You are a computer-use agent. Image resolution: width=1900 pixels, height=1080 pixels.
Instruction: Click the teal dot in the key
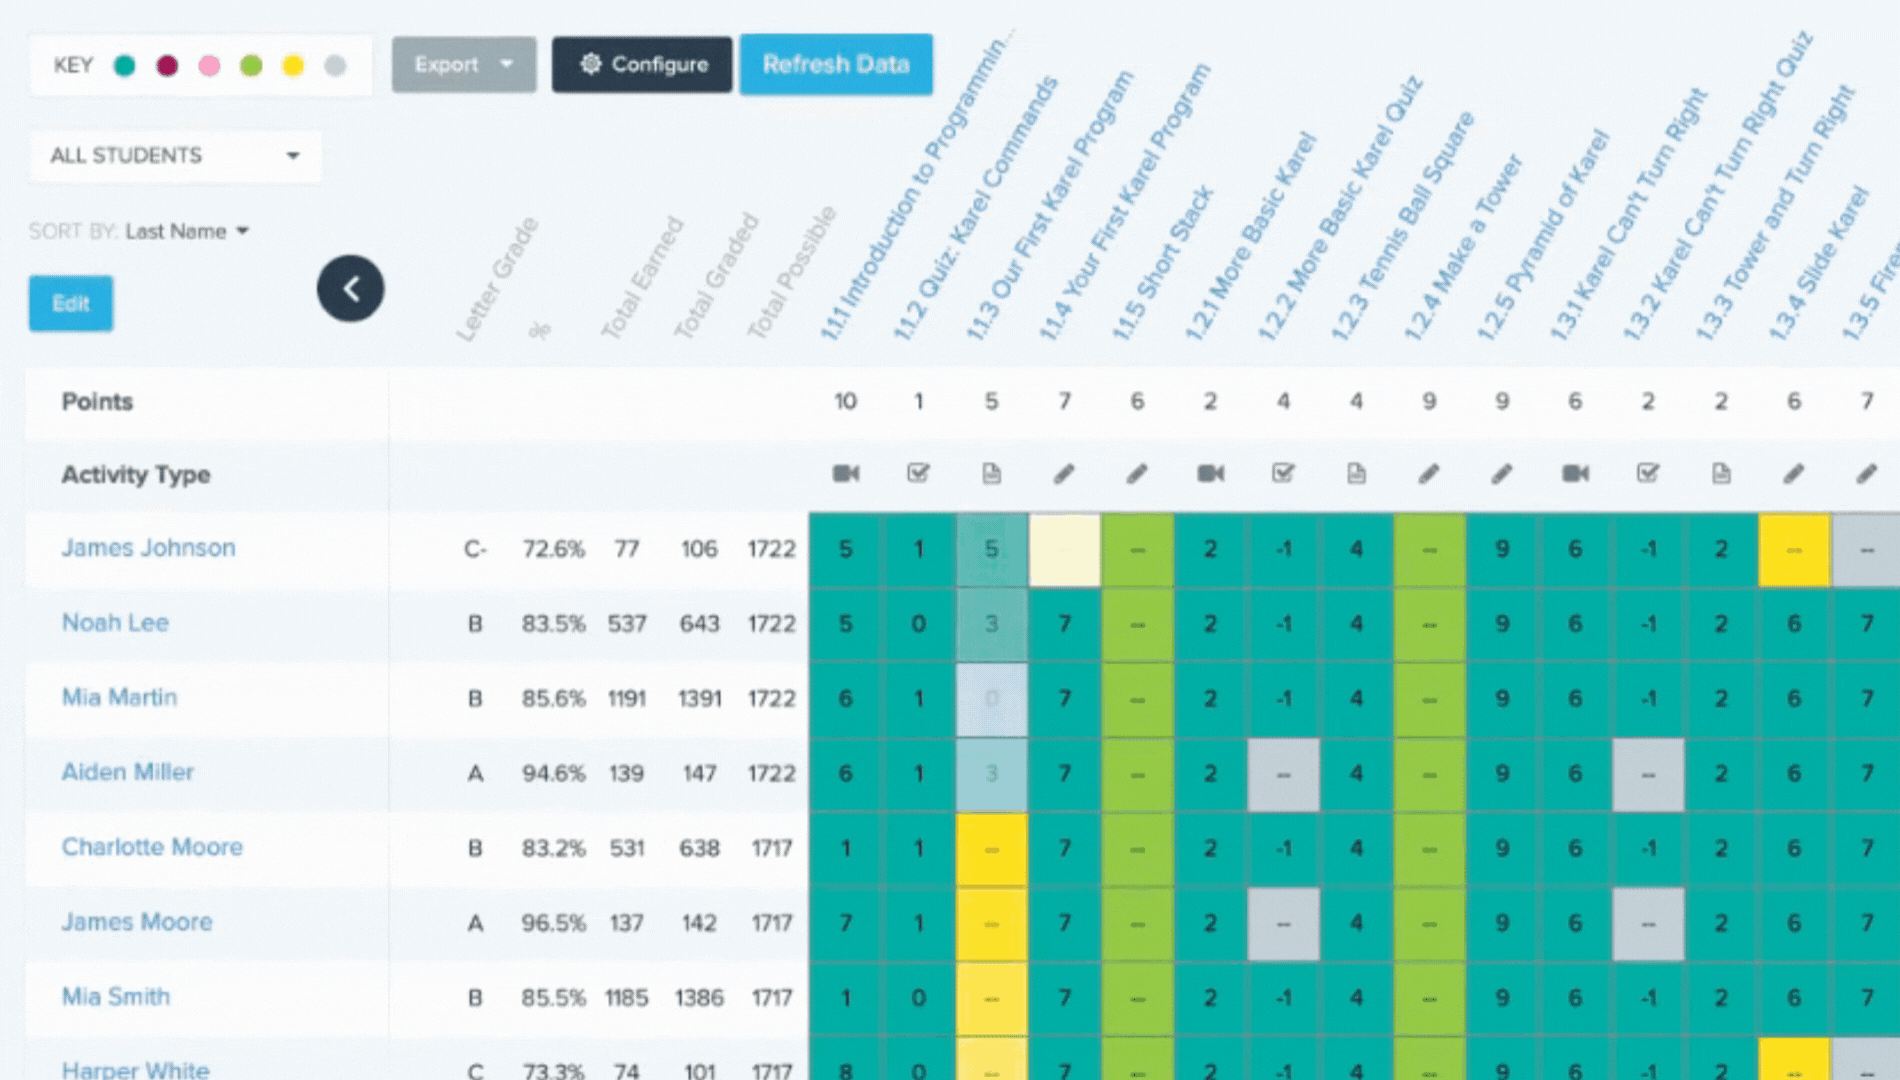click(x=125, y=66)
